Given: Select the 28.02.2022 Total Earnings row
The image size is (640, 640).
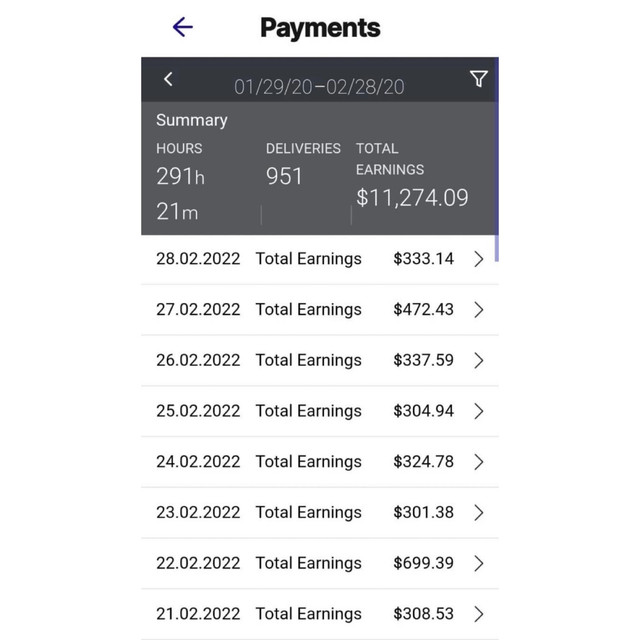Looking at the screenshot, I should pyautogui.click(x=308, y=259).
